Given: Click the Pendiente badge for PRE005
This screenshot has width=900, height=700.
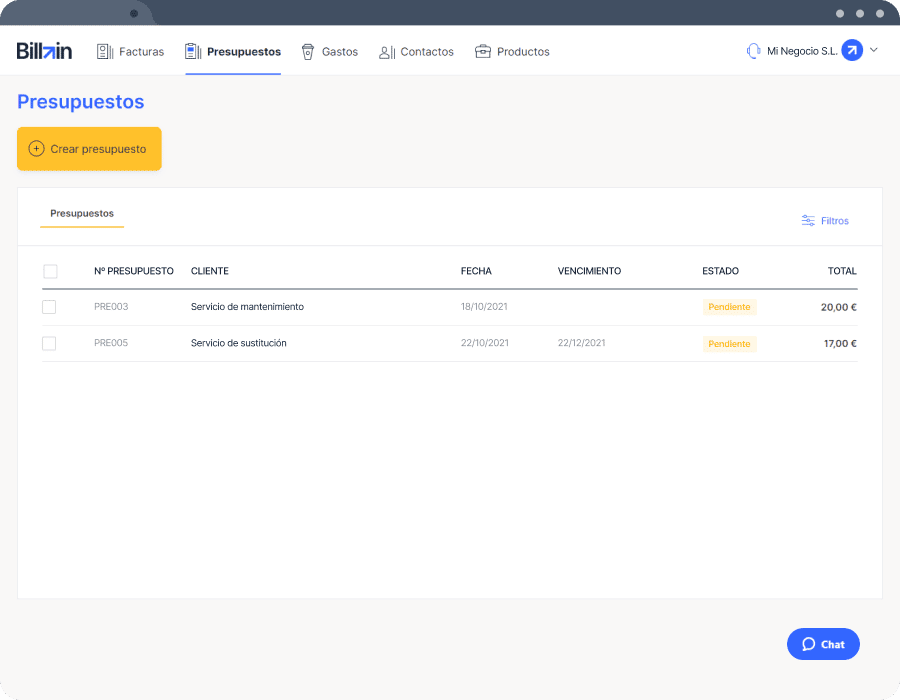Looking at the screenshot, I should click(x=730, y=344).
